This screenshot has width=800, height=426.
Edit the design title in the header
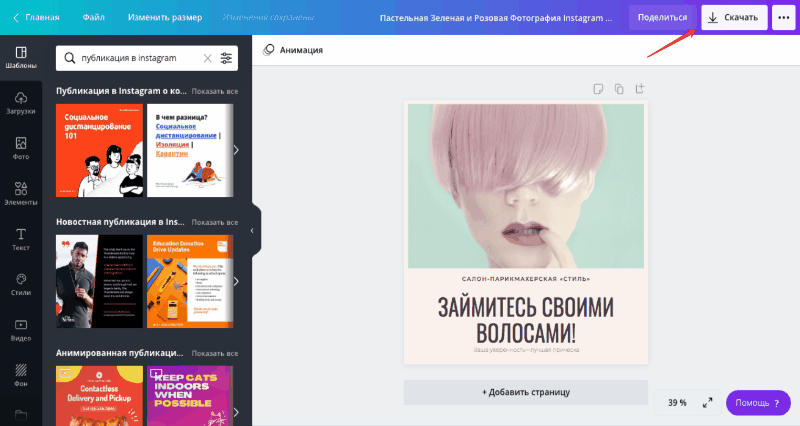[495, 18]
